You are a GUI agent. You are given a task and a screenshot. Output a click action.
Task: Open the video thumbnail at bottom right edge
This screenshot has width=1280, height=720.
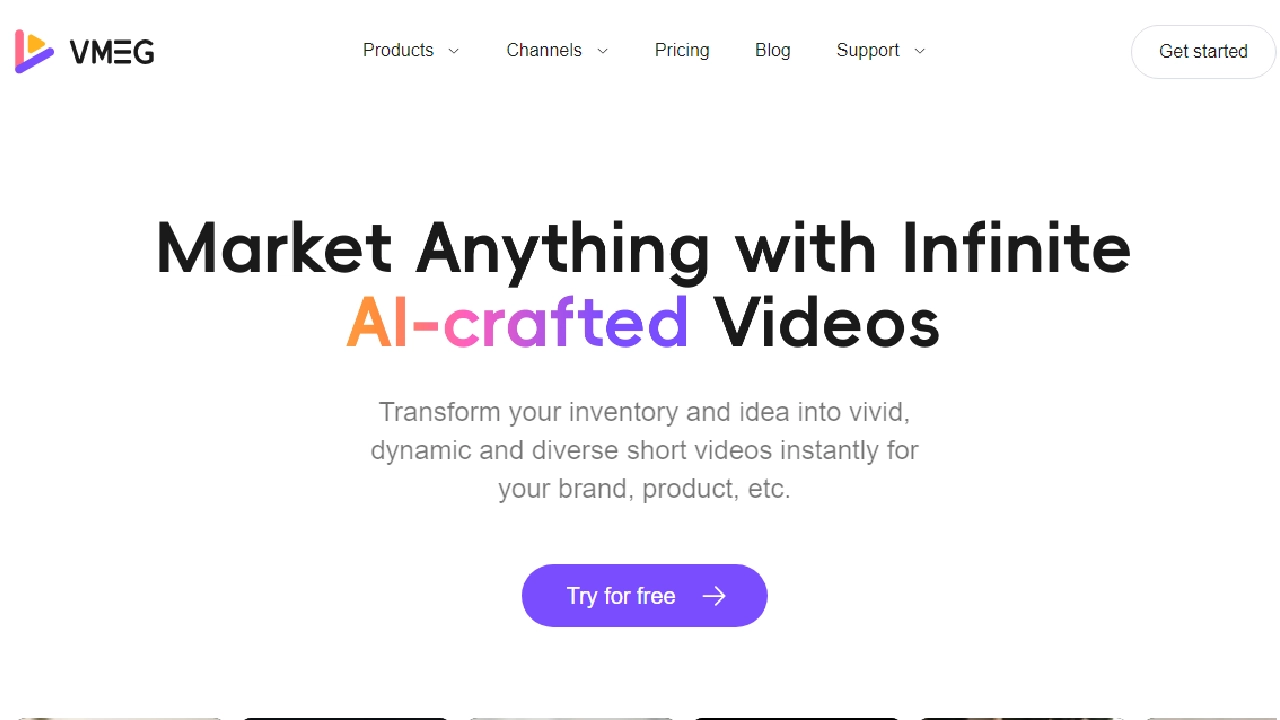point(1212,718)
